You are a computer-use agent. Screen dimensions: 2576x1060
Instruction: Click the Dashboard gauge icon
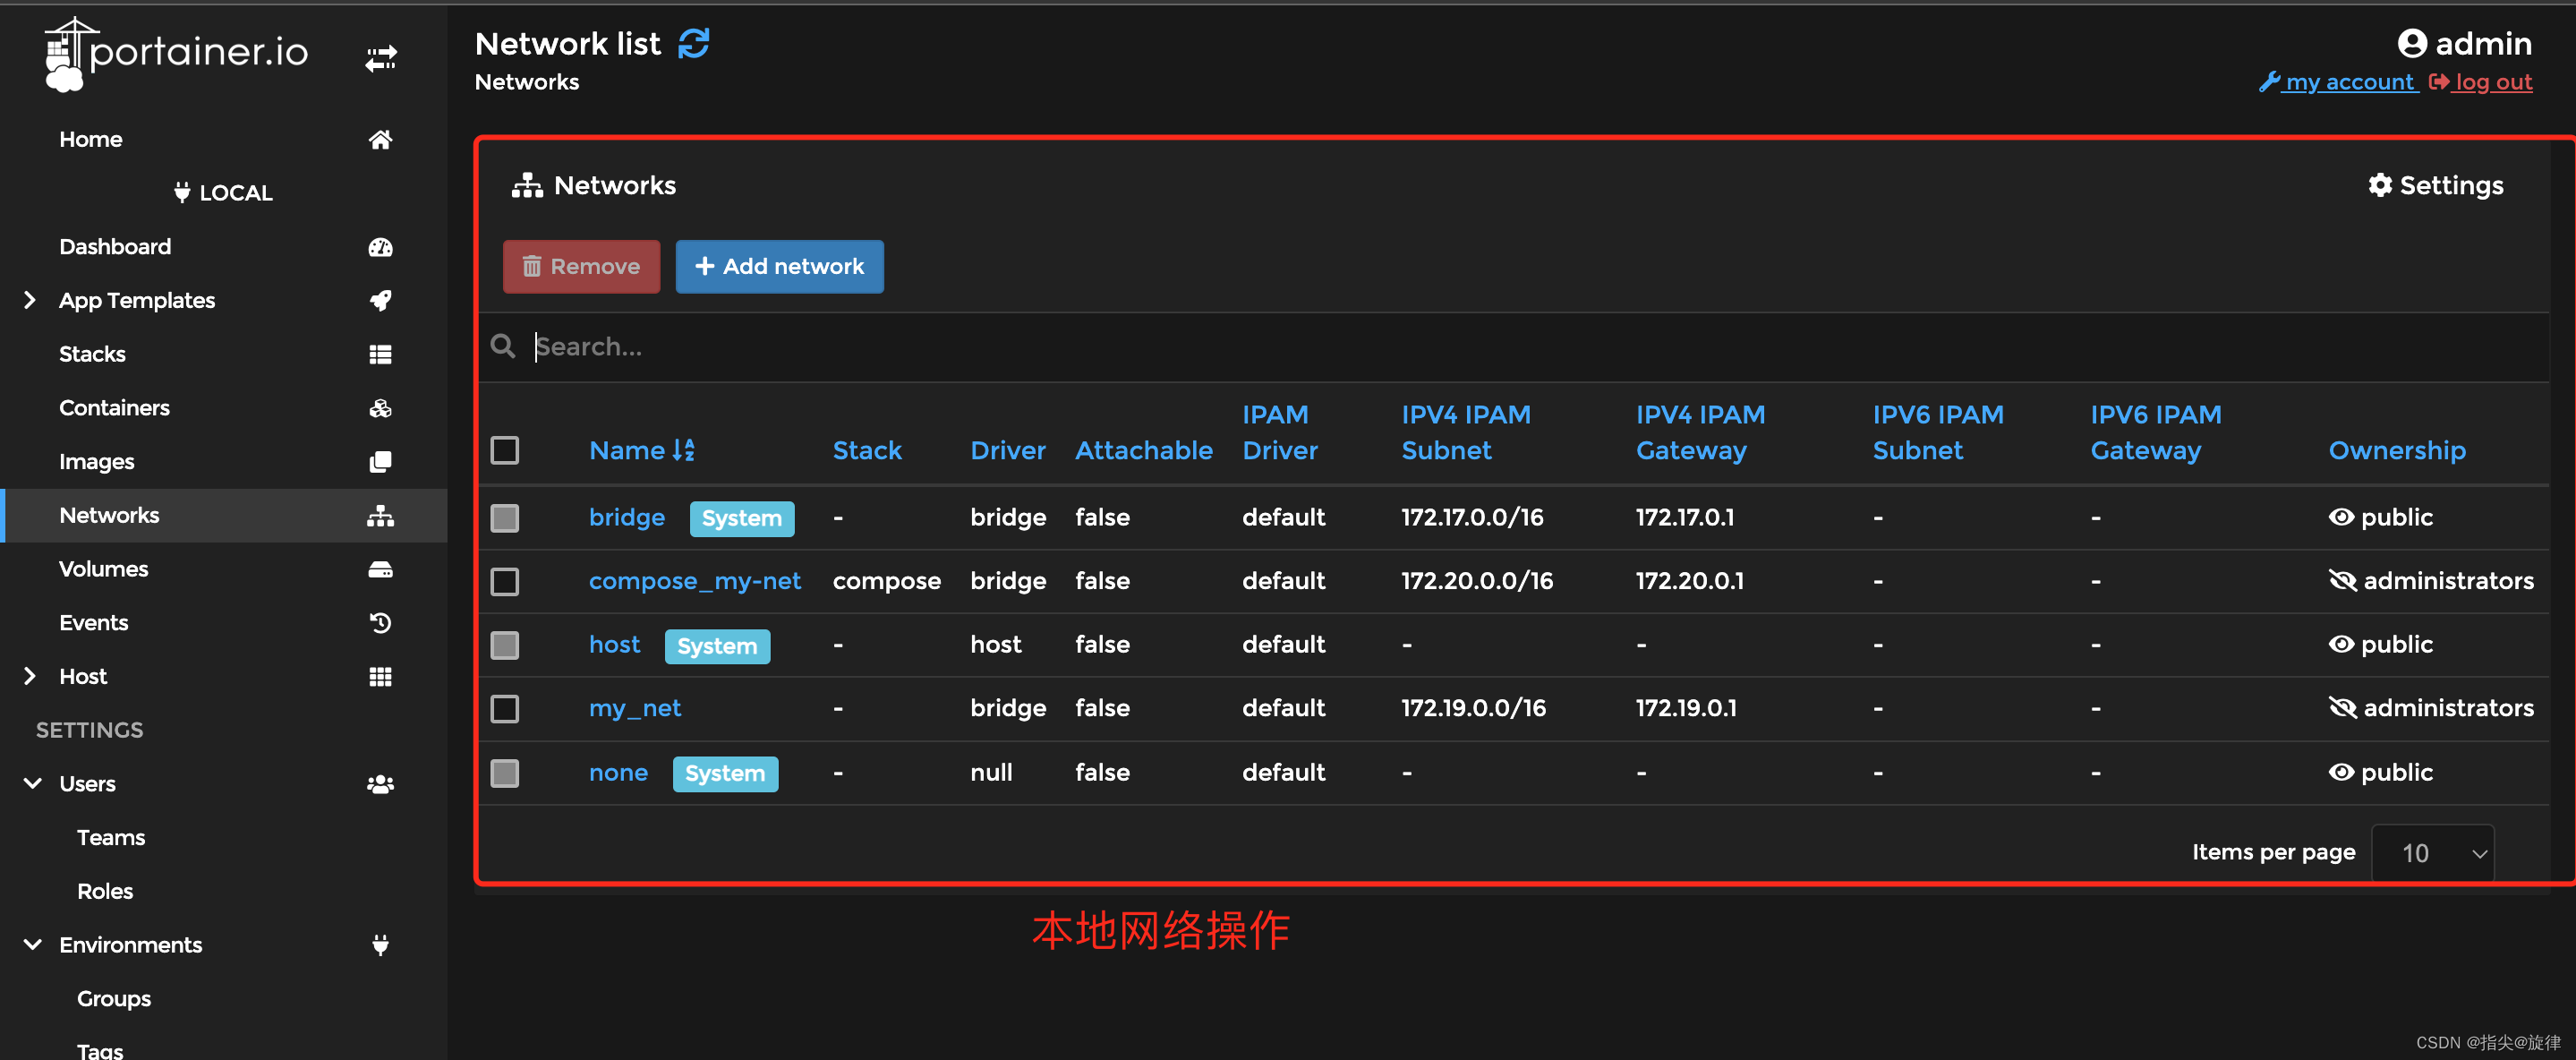coord(380,247)
